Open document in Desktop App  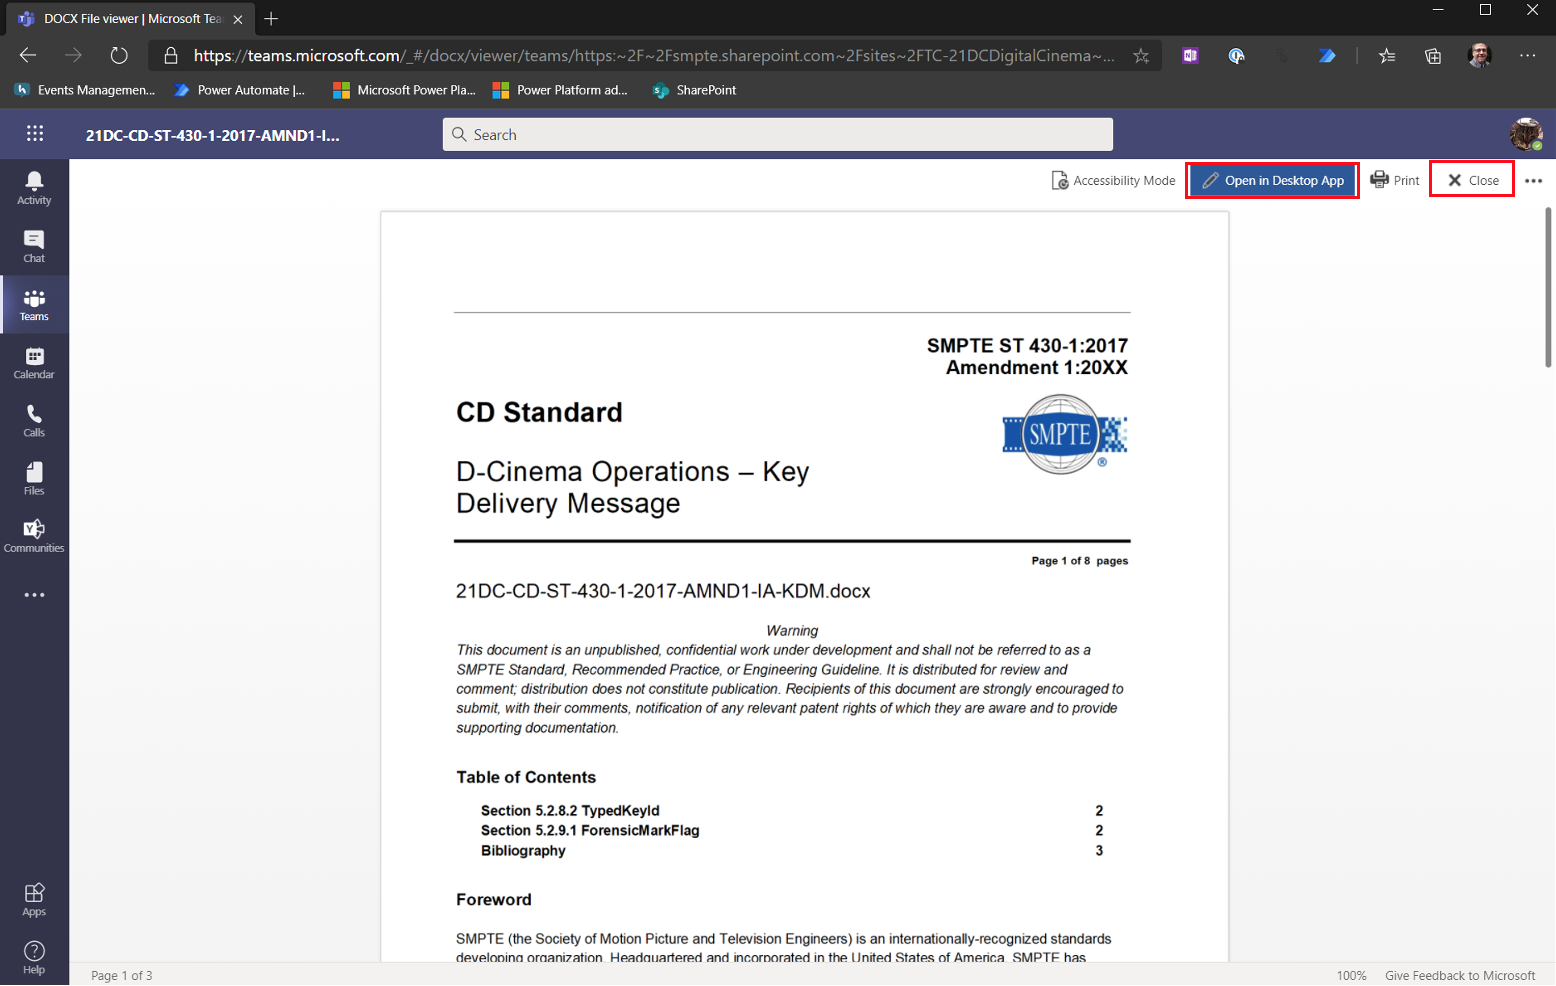1272,180
